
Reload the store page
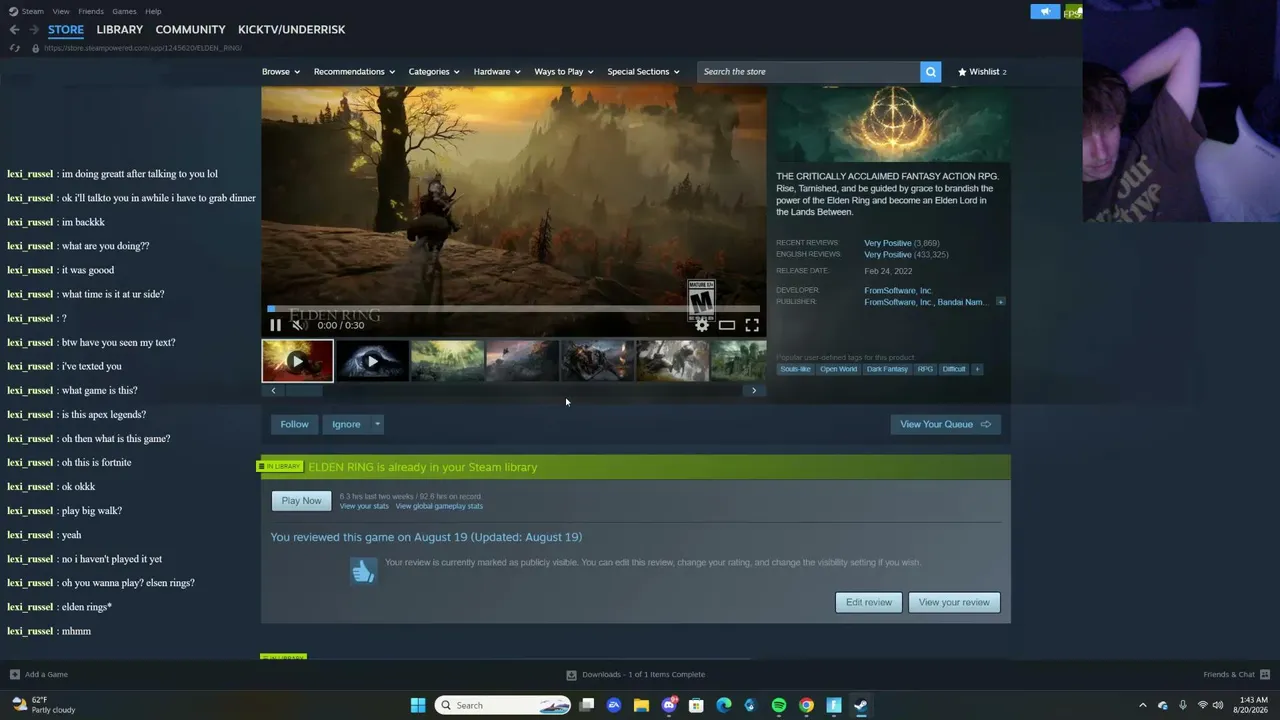pyautogui.click(x=14, y=48)
